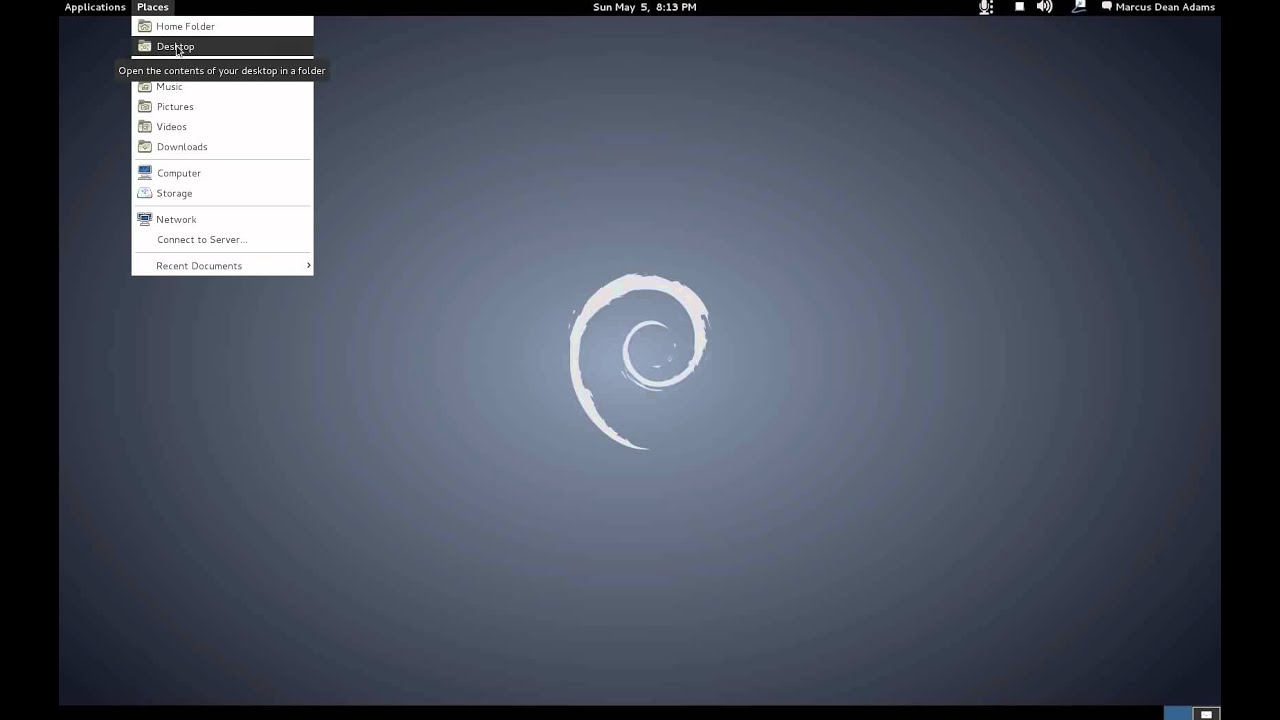Open the Videos folder entry

(222, 126)
